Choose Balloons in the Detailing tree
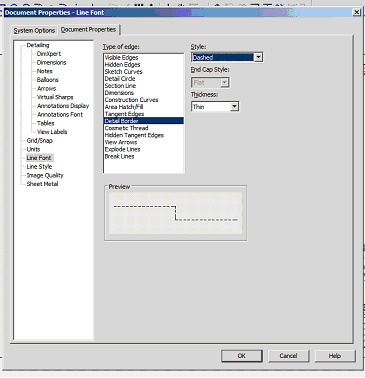The image size is (365, 378). click(x=47, y=80)
